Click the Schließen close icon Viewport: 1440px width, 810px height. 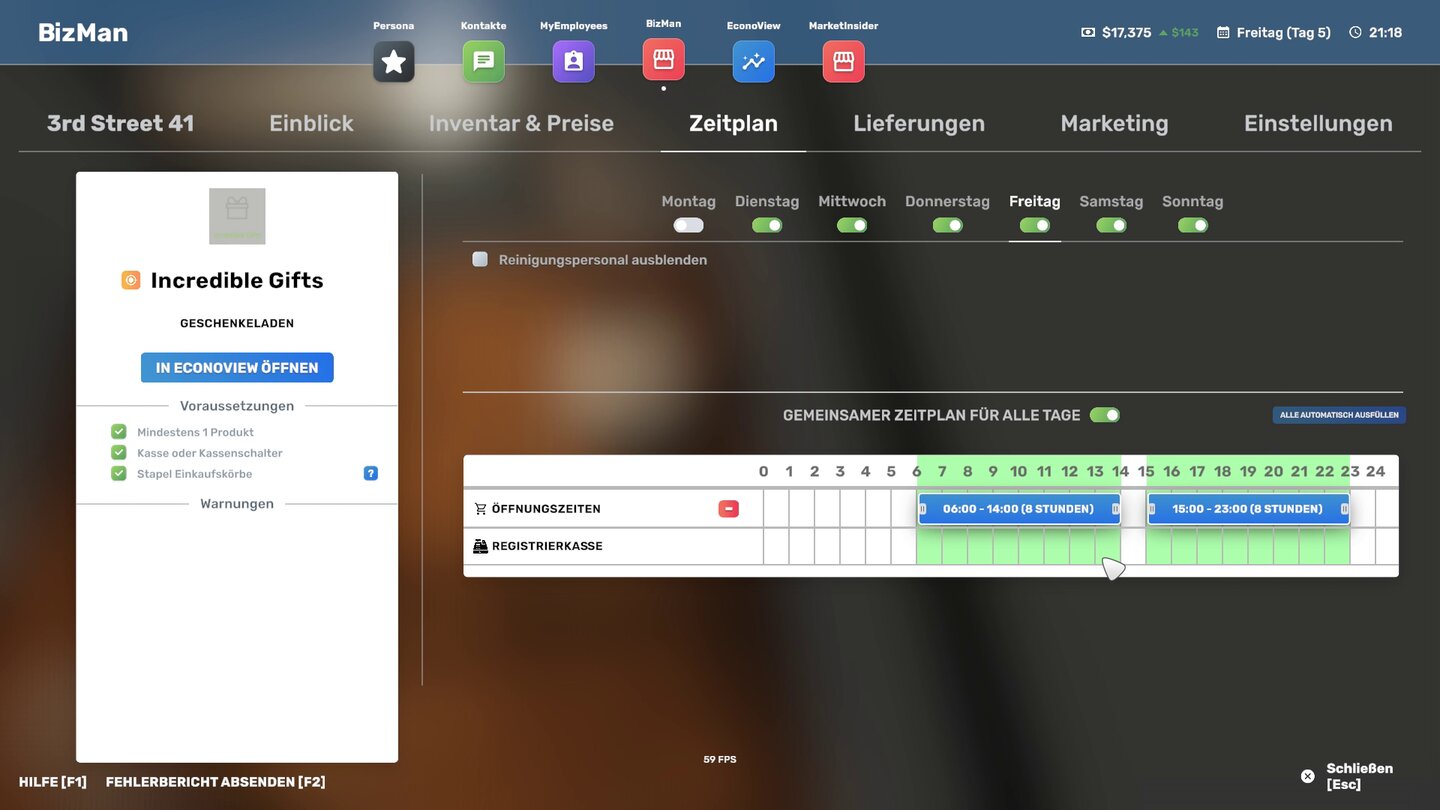(x=1307, y=776)
